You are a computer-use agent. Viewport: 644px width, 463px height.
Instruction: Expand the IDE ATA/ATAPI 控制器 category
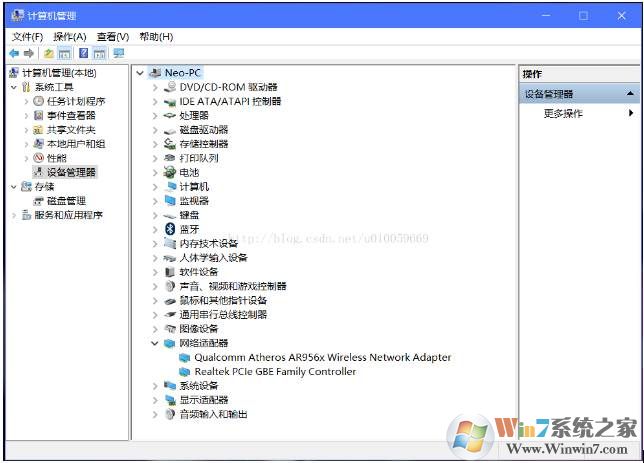pos(155,101)
